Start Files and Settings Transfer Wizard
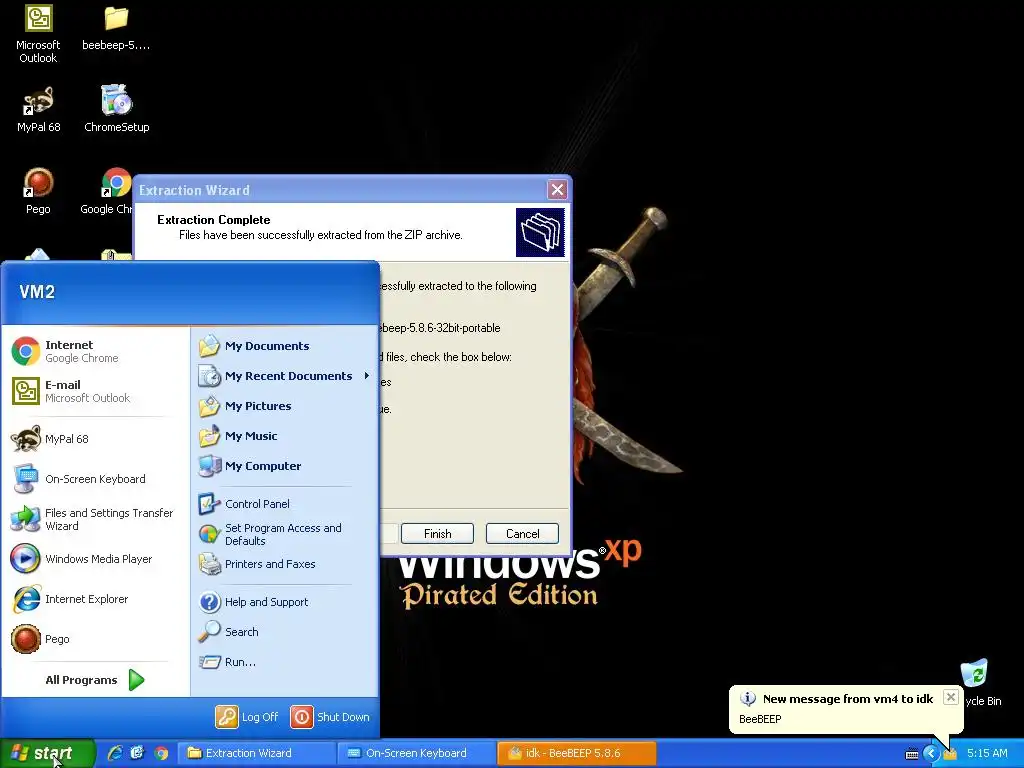 95,519
